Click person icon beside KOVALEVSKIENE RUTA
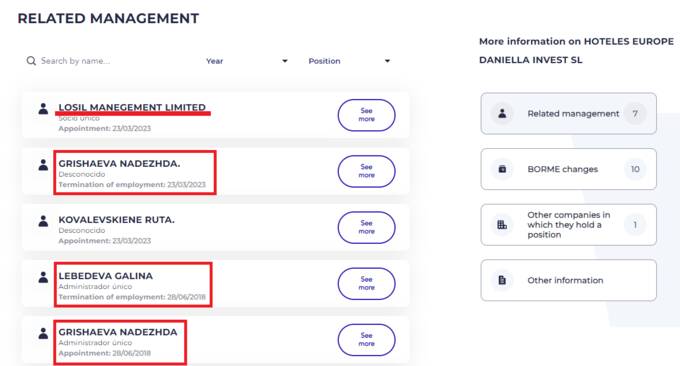 [x=43, y=221]
